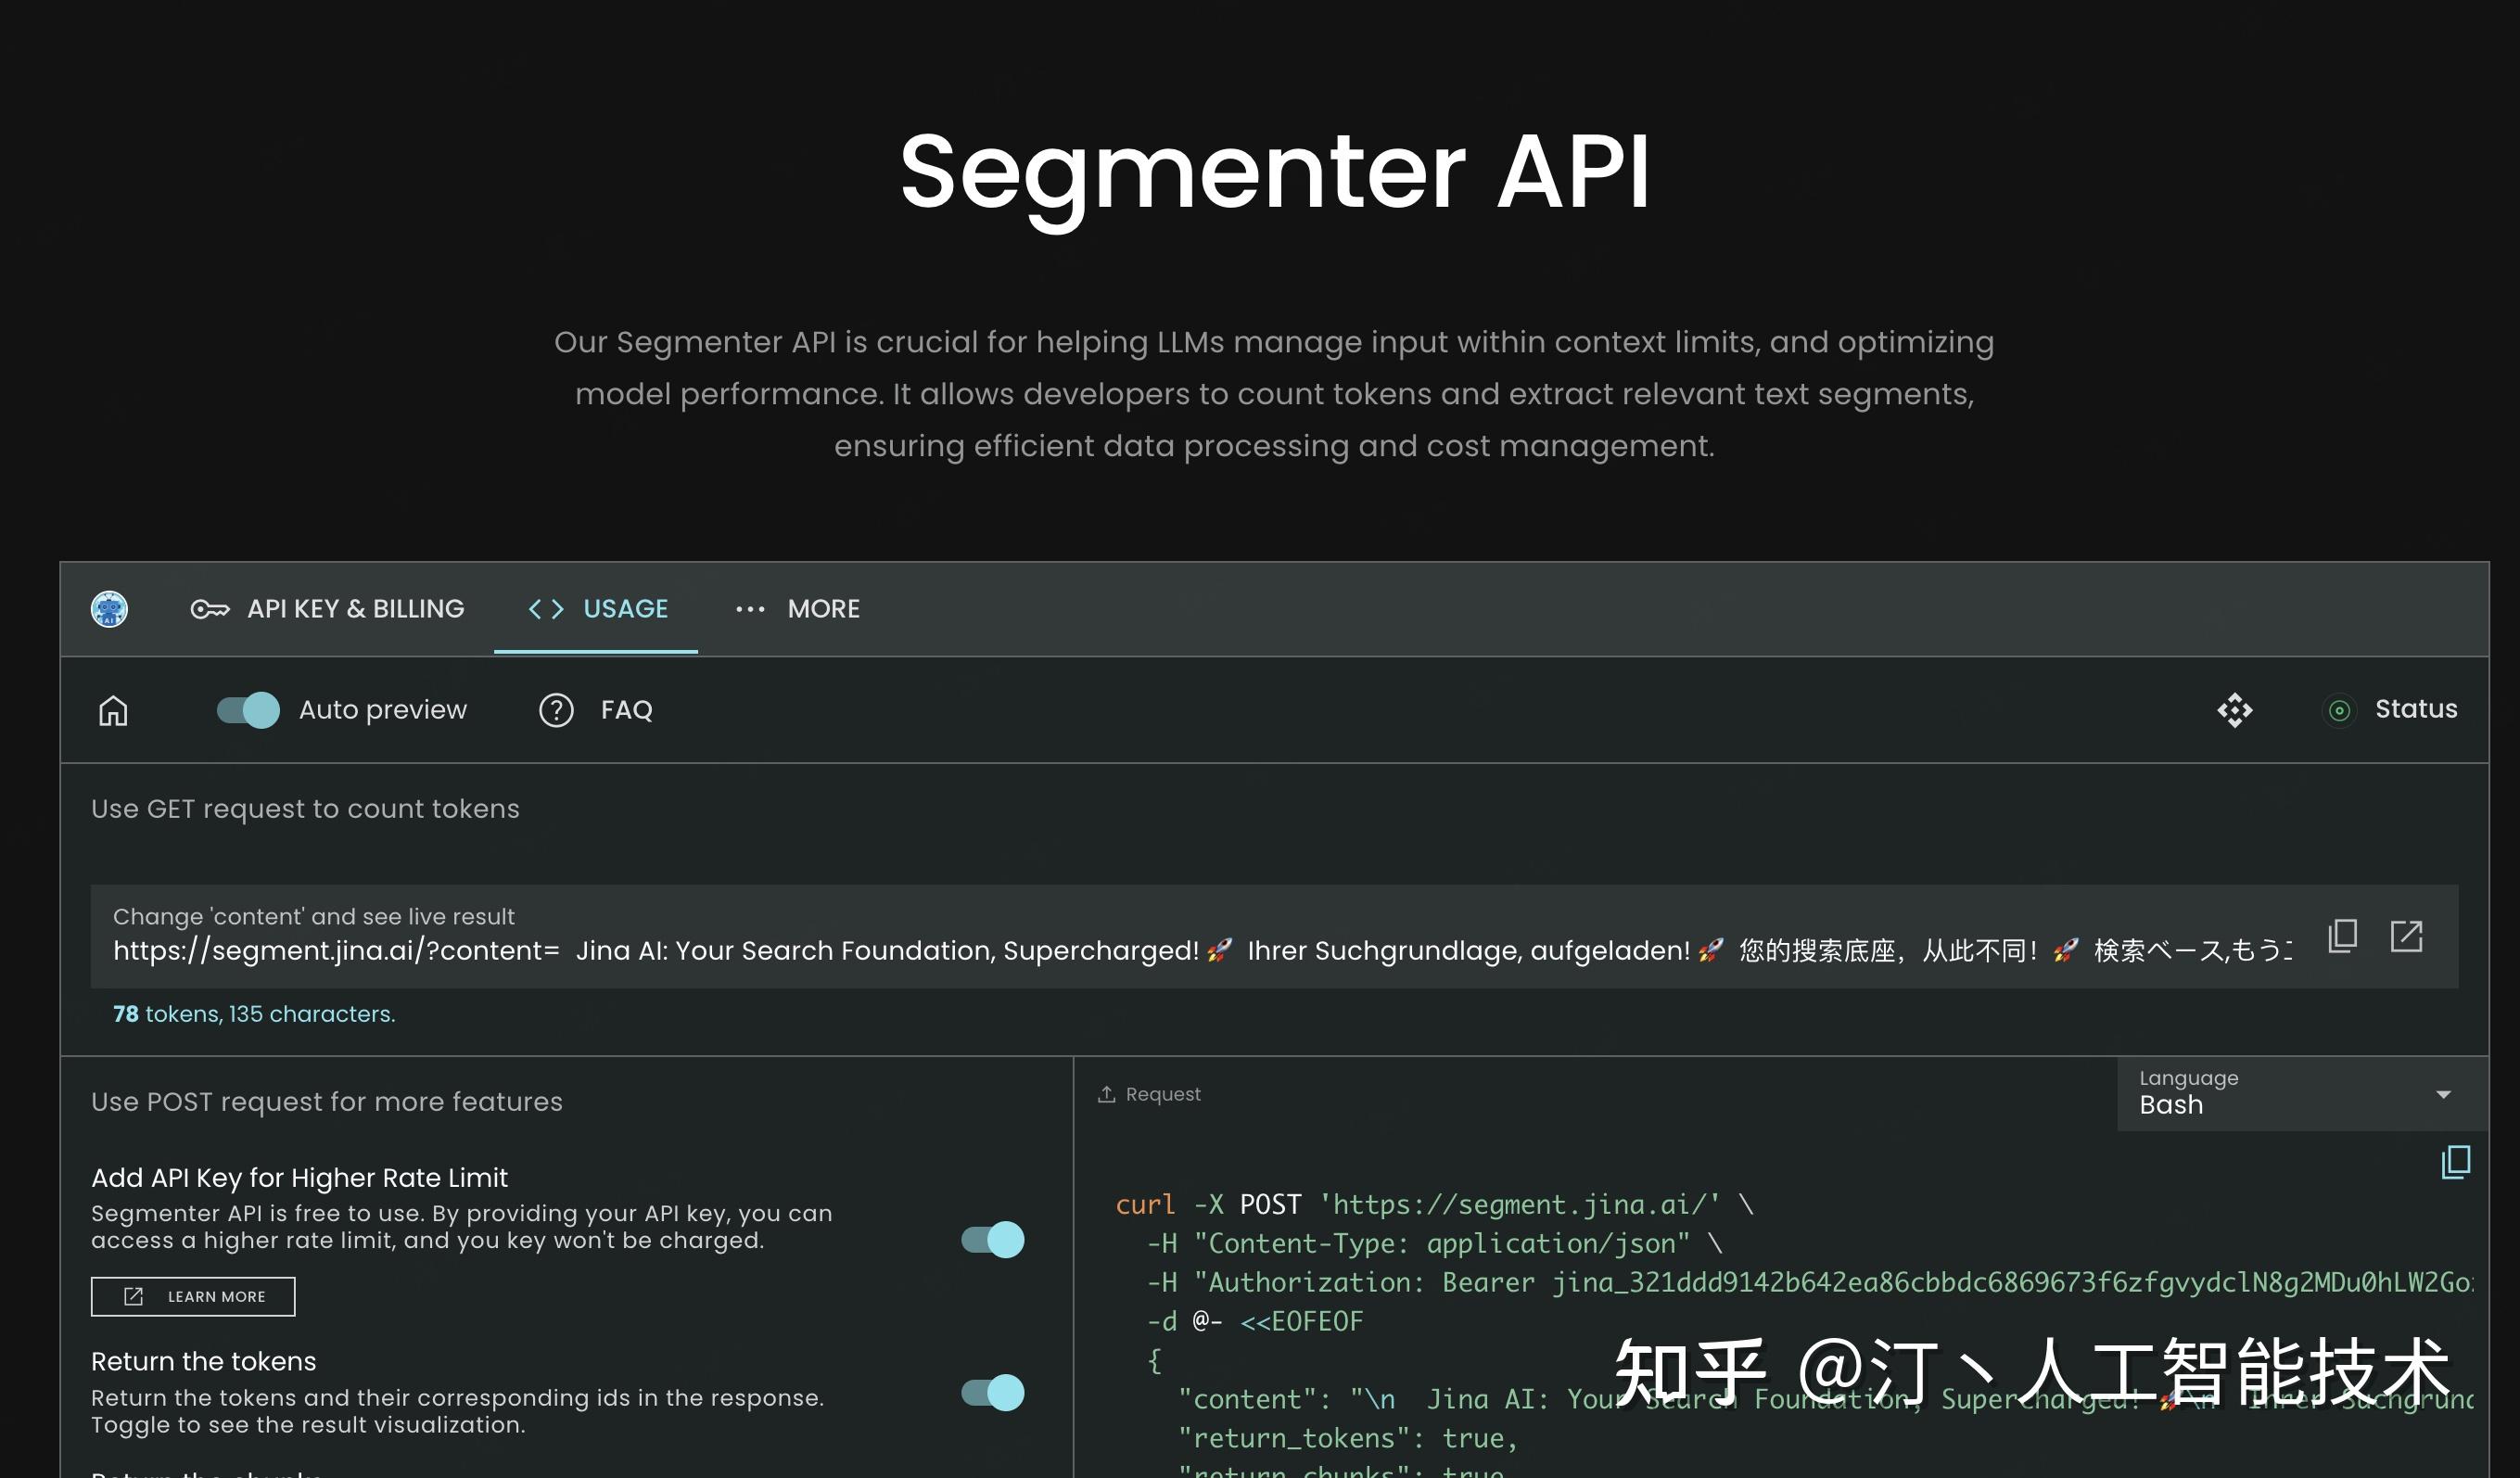Select the USAGE tab
2520x1478 pixels.
626,609
